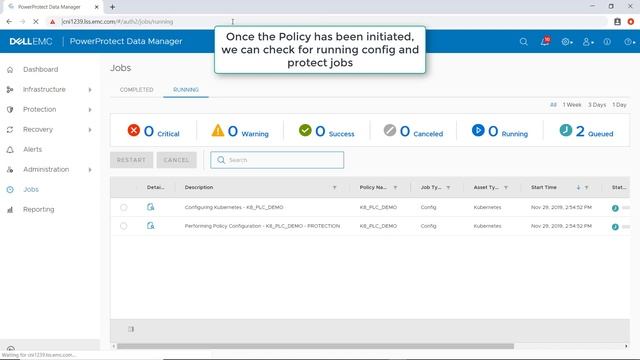This screenshot has height=360, width=640.
Task: Switch to the Running tab
Action: pos(186,90)
